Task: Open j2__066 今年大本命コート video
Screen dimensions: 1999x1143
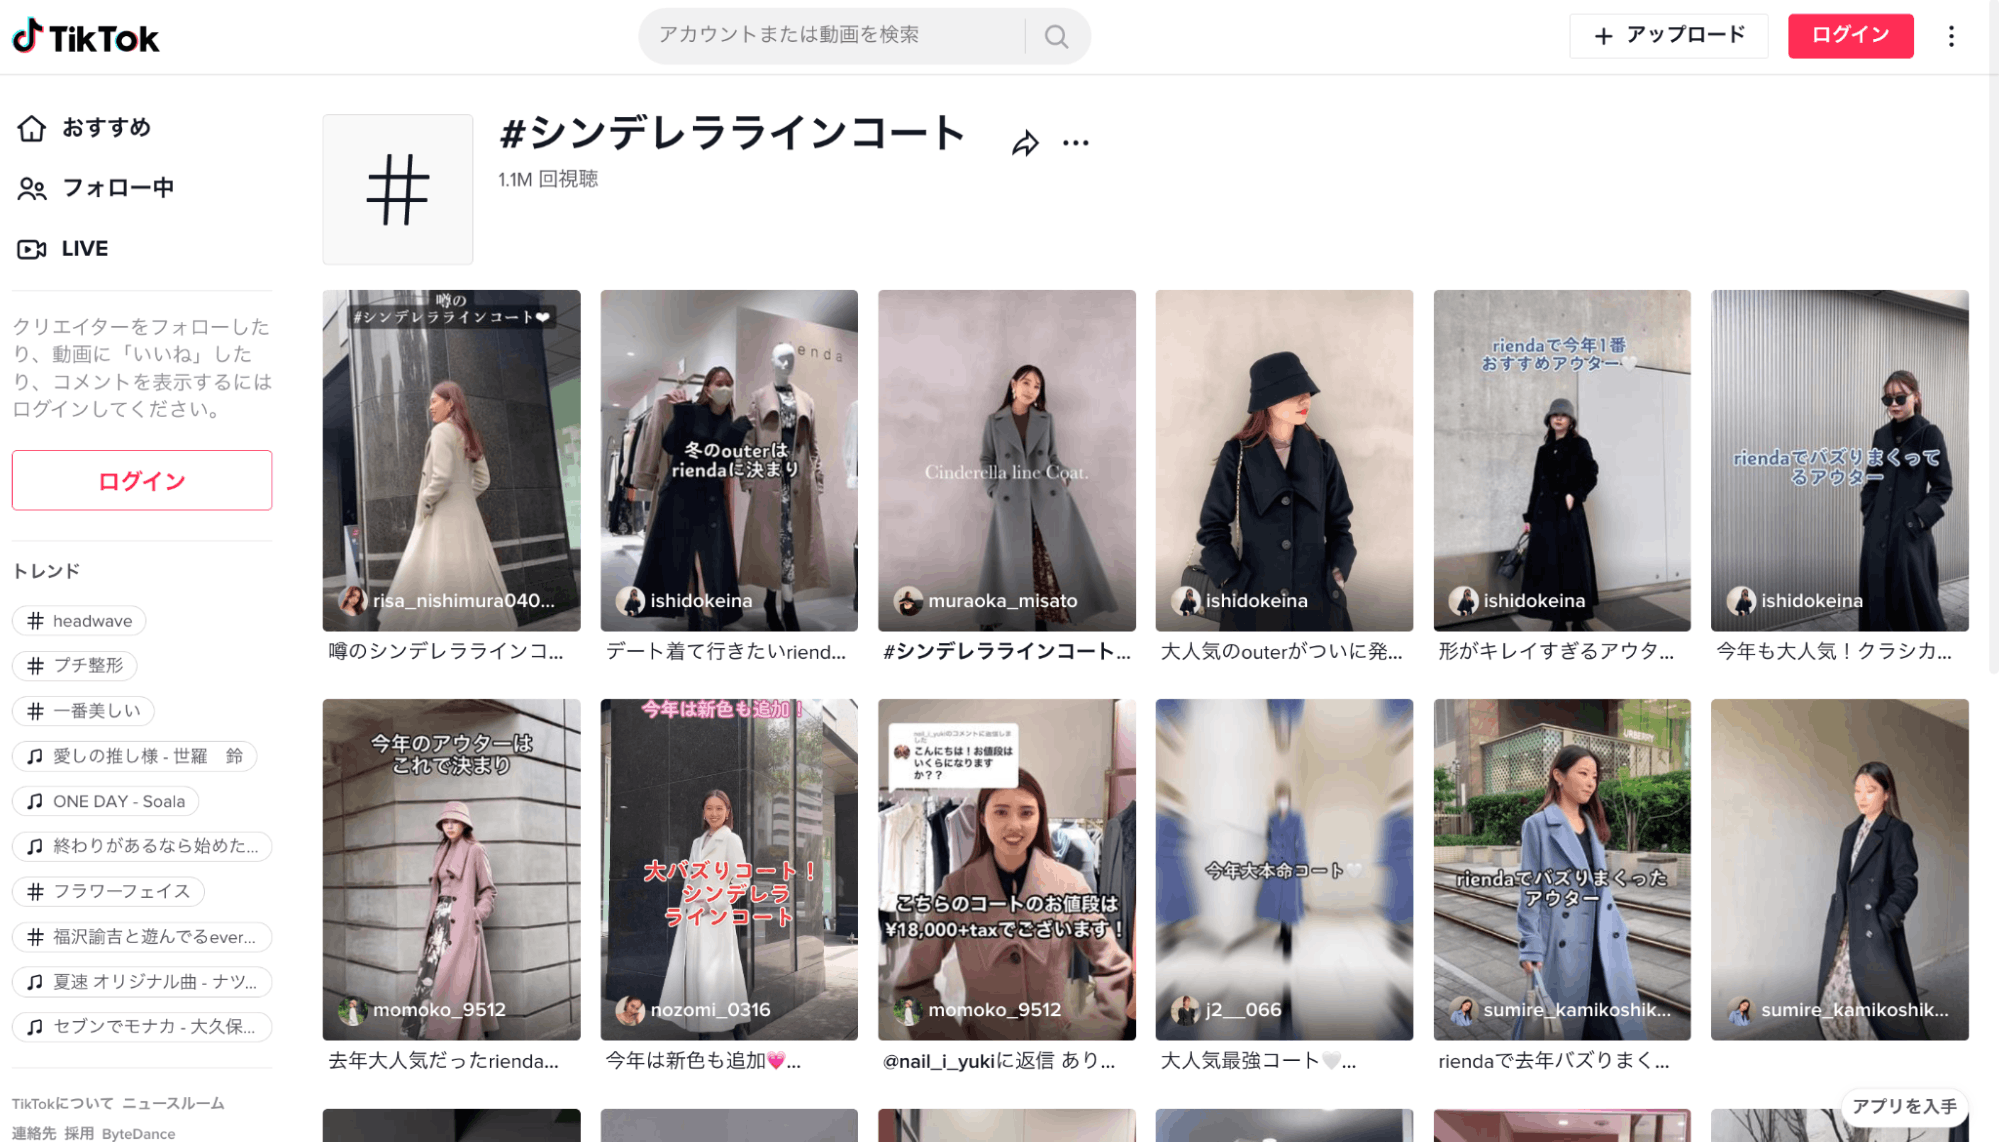Action: click(1284, 869)
